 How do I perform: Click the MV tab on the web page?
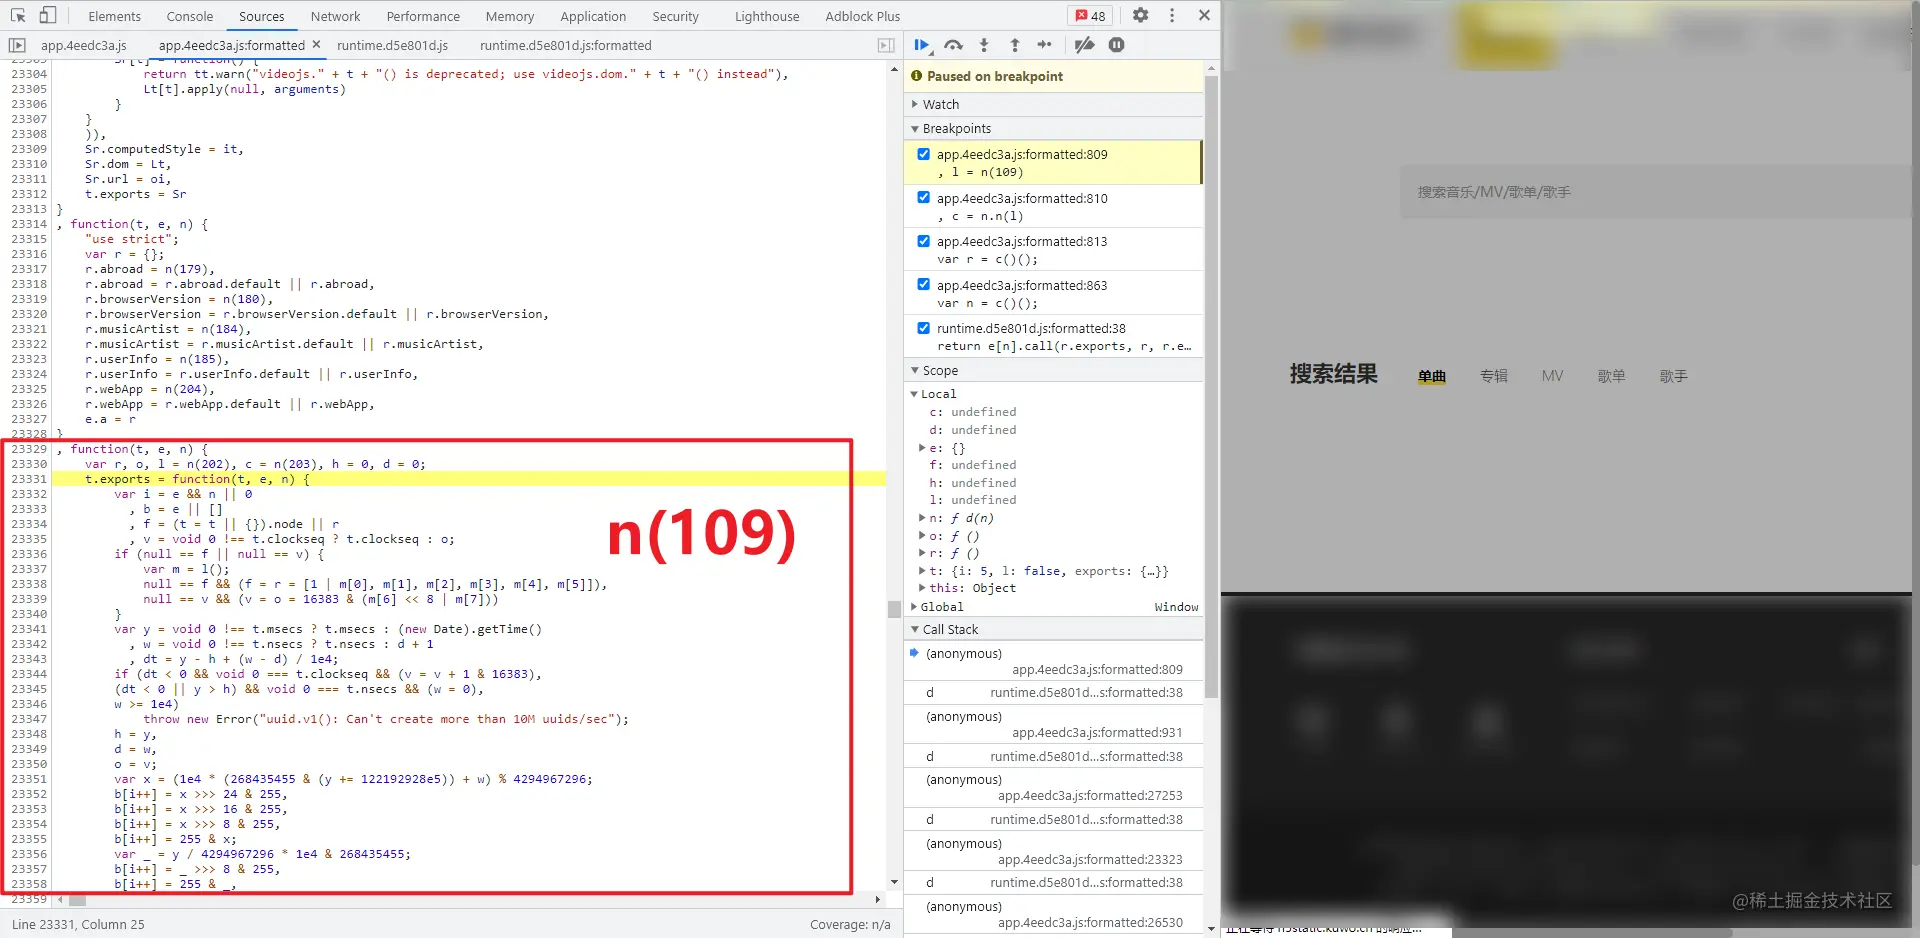[x=1552, y=376]
